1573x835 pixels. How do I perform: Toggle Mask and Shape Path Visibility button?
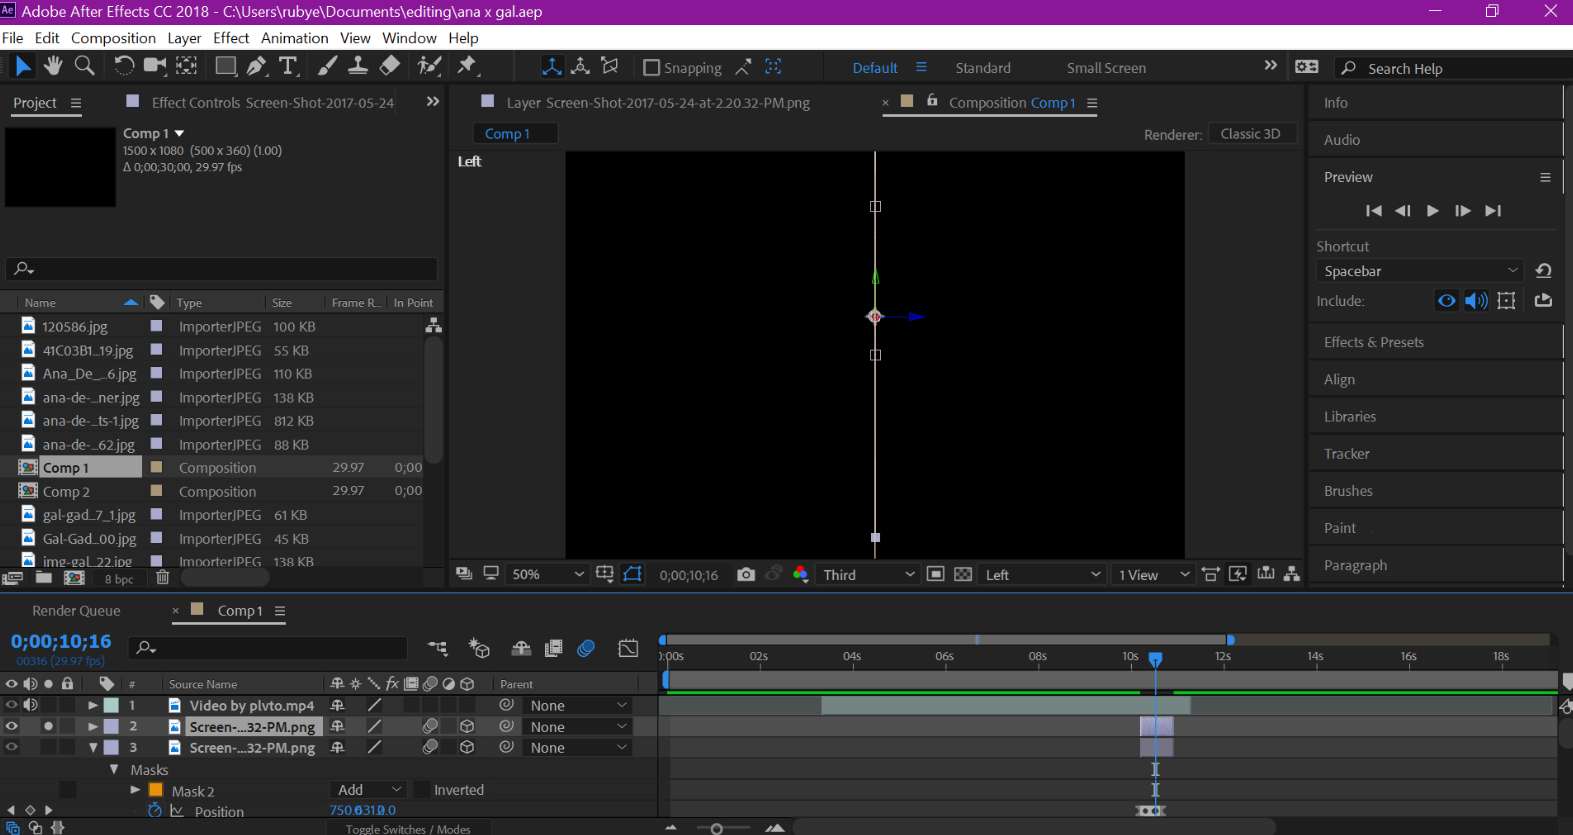coord(633,574)
